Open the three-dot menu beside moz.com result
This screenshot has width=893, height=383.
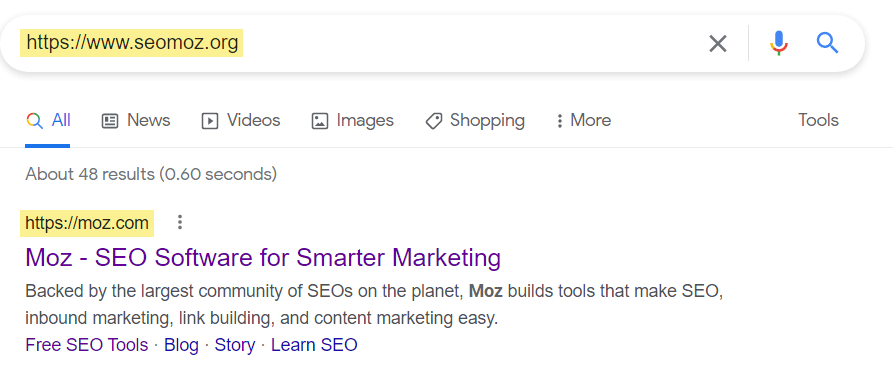click(180, 222)
